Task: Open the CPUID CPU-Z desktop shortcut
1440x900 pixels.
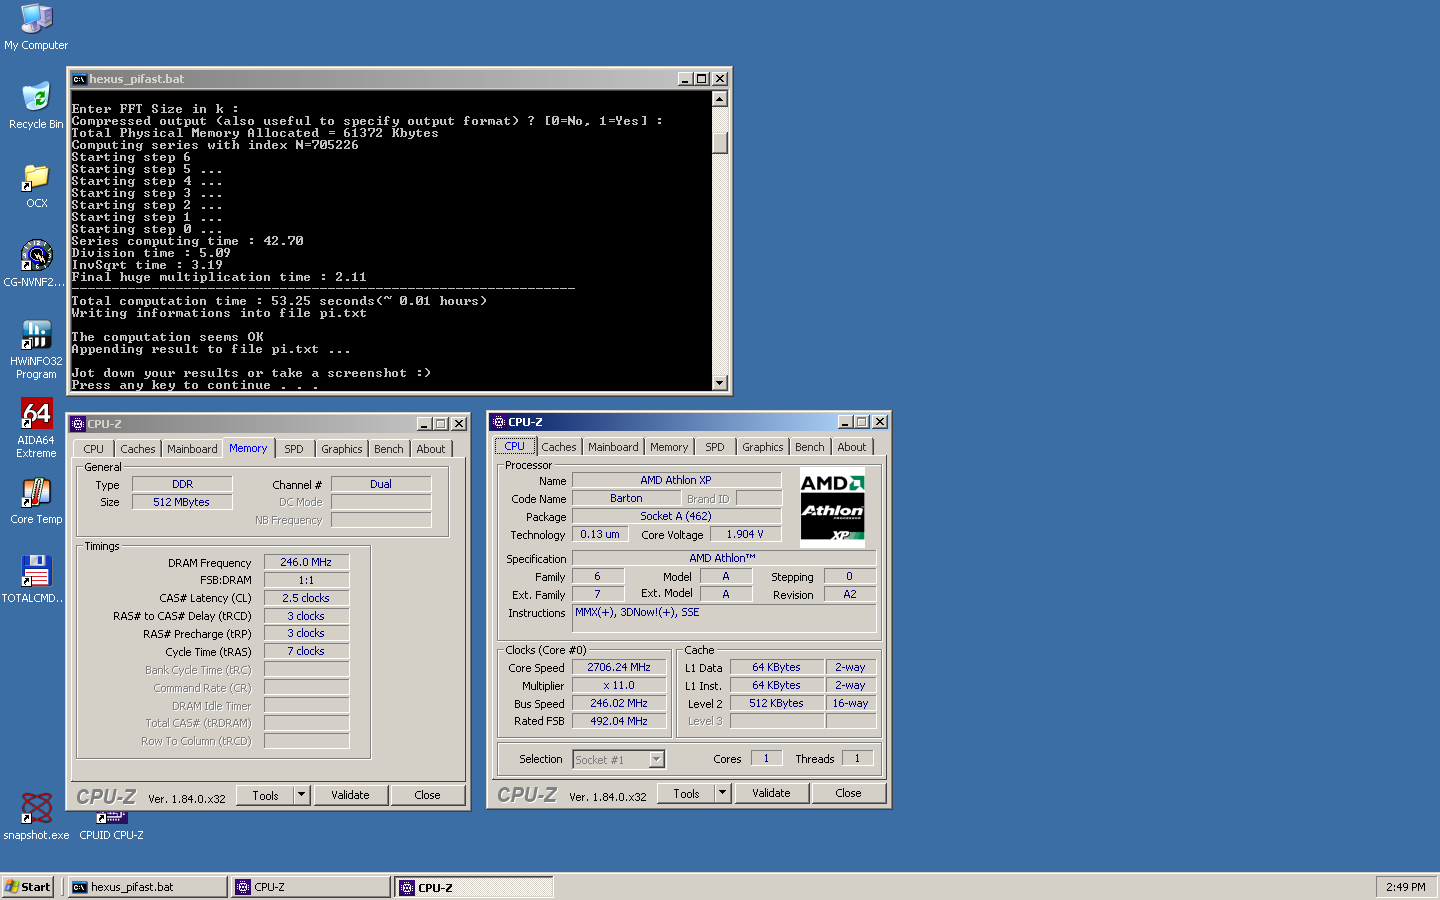Action: [111, 827]
